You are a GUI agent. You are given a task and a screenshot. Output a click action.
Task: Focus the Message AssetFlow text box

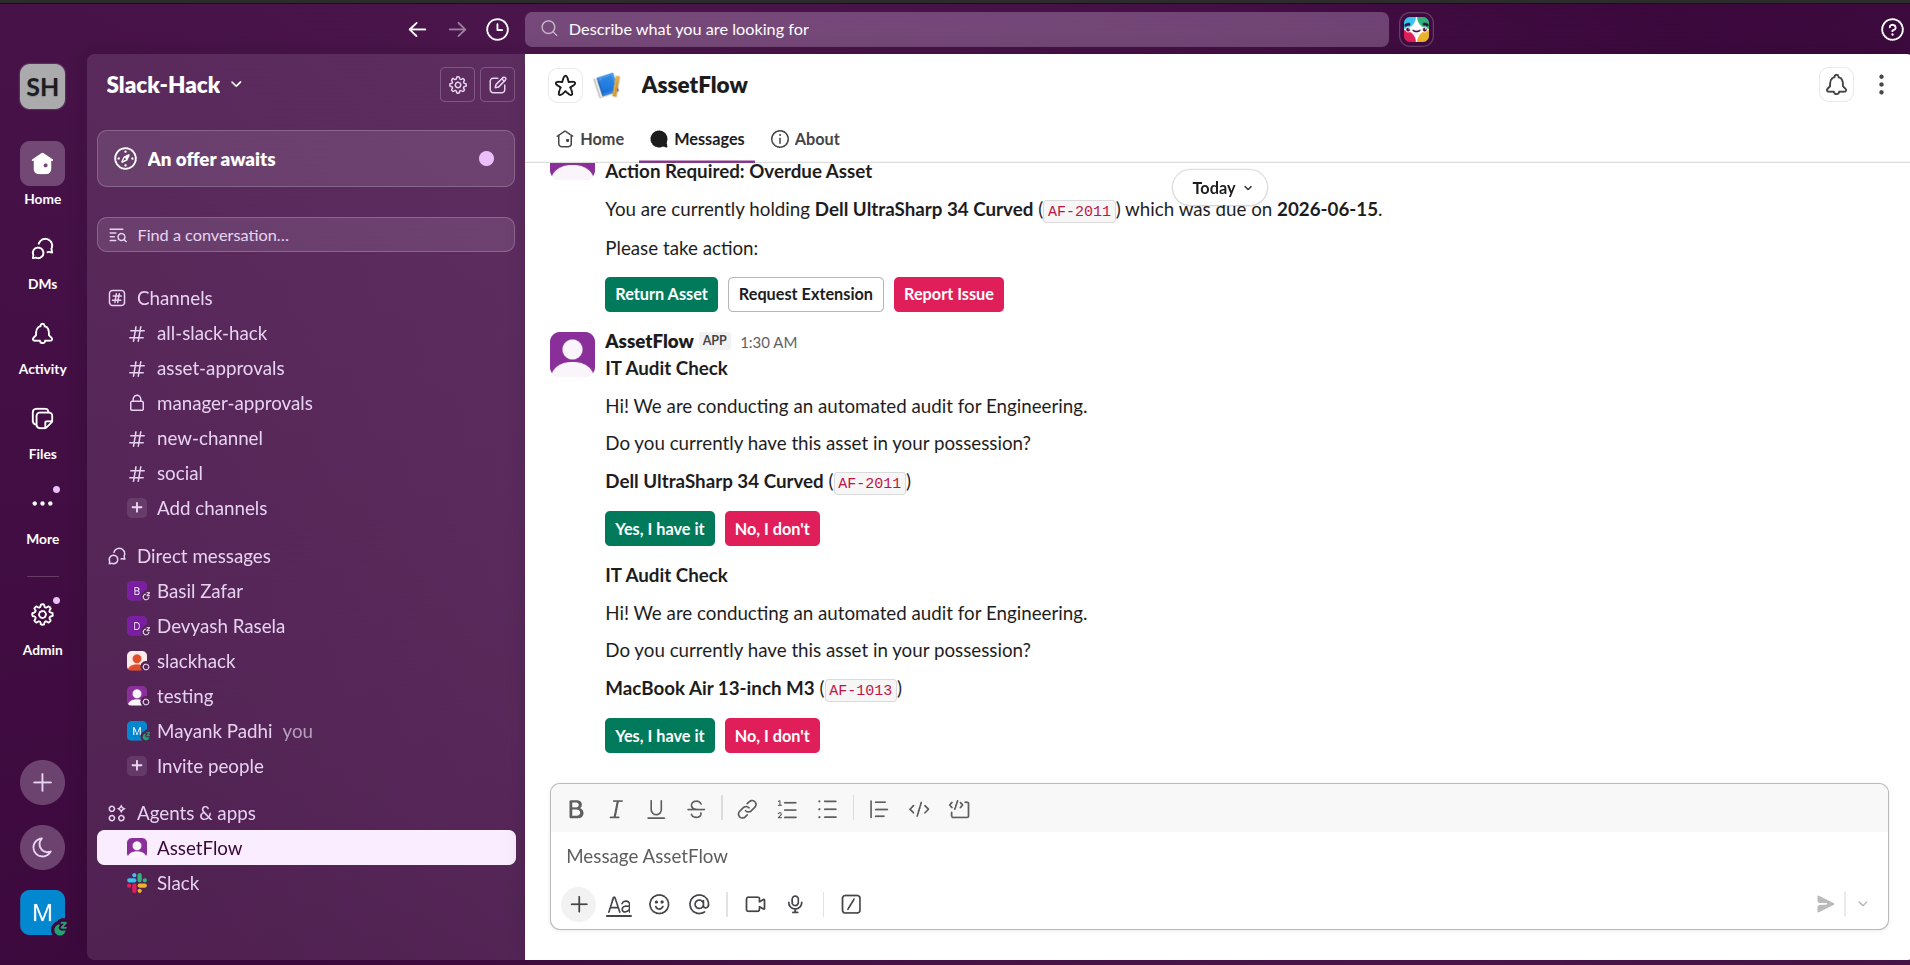(x=1219, y=856)
